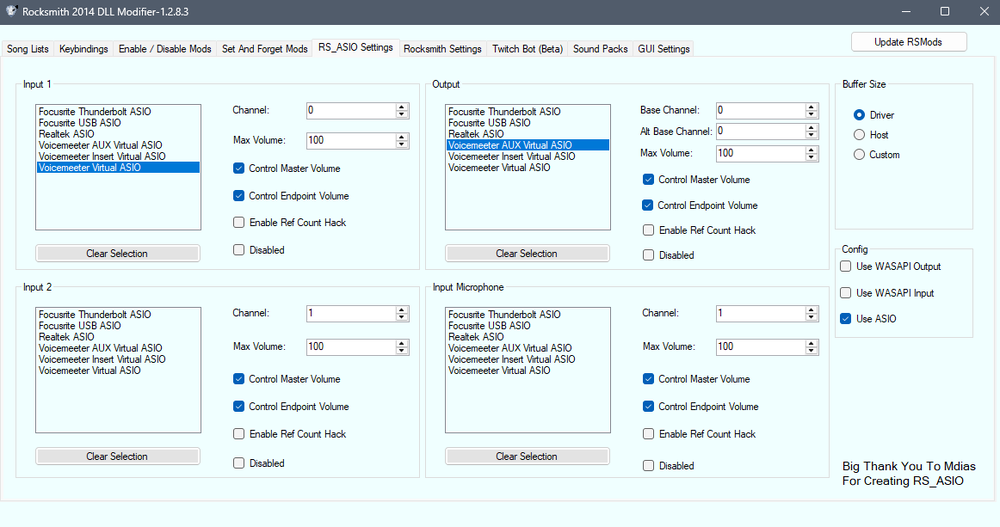The height and width of the screenshot is (527, 1000).
Task: Select Realtek ASIO in Input 1 list
Action: click(x=118, y=134)
